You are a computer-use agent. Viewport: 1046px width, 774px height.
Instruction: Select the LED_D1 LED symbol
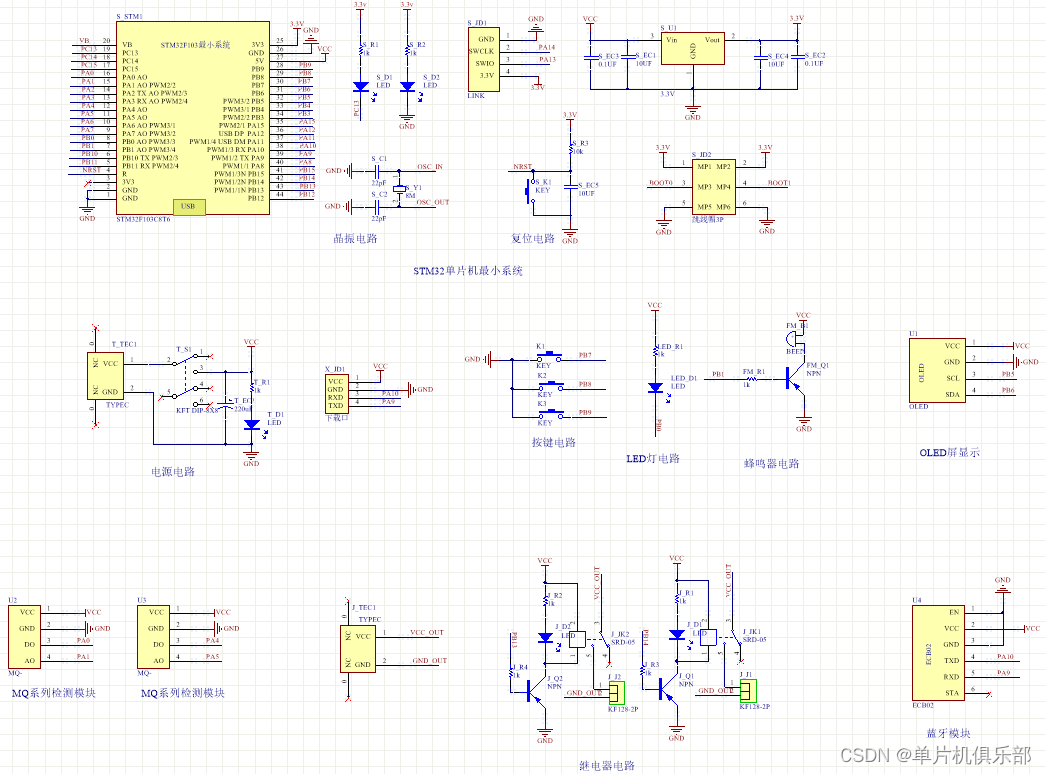pos(656,388)
